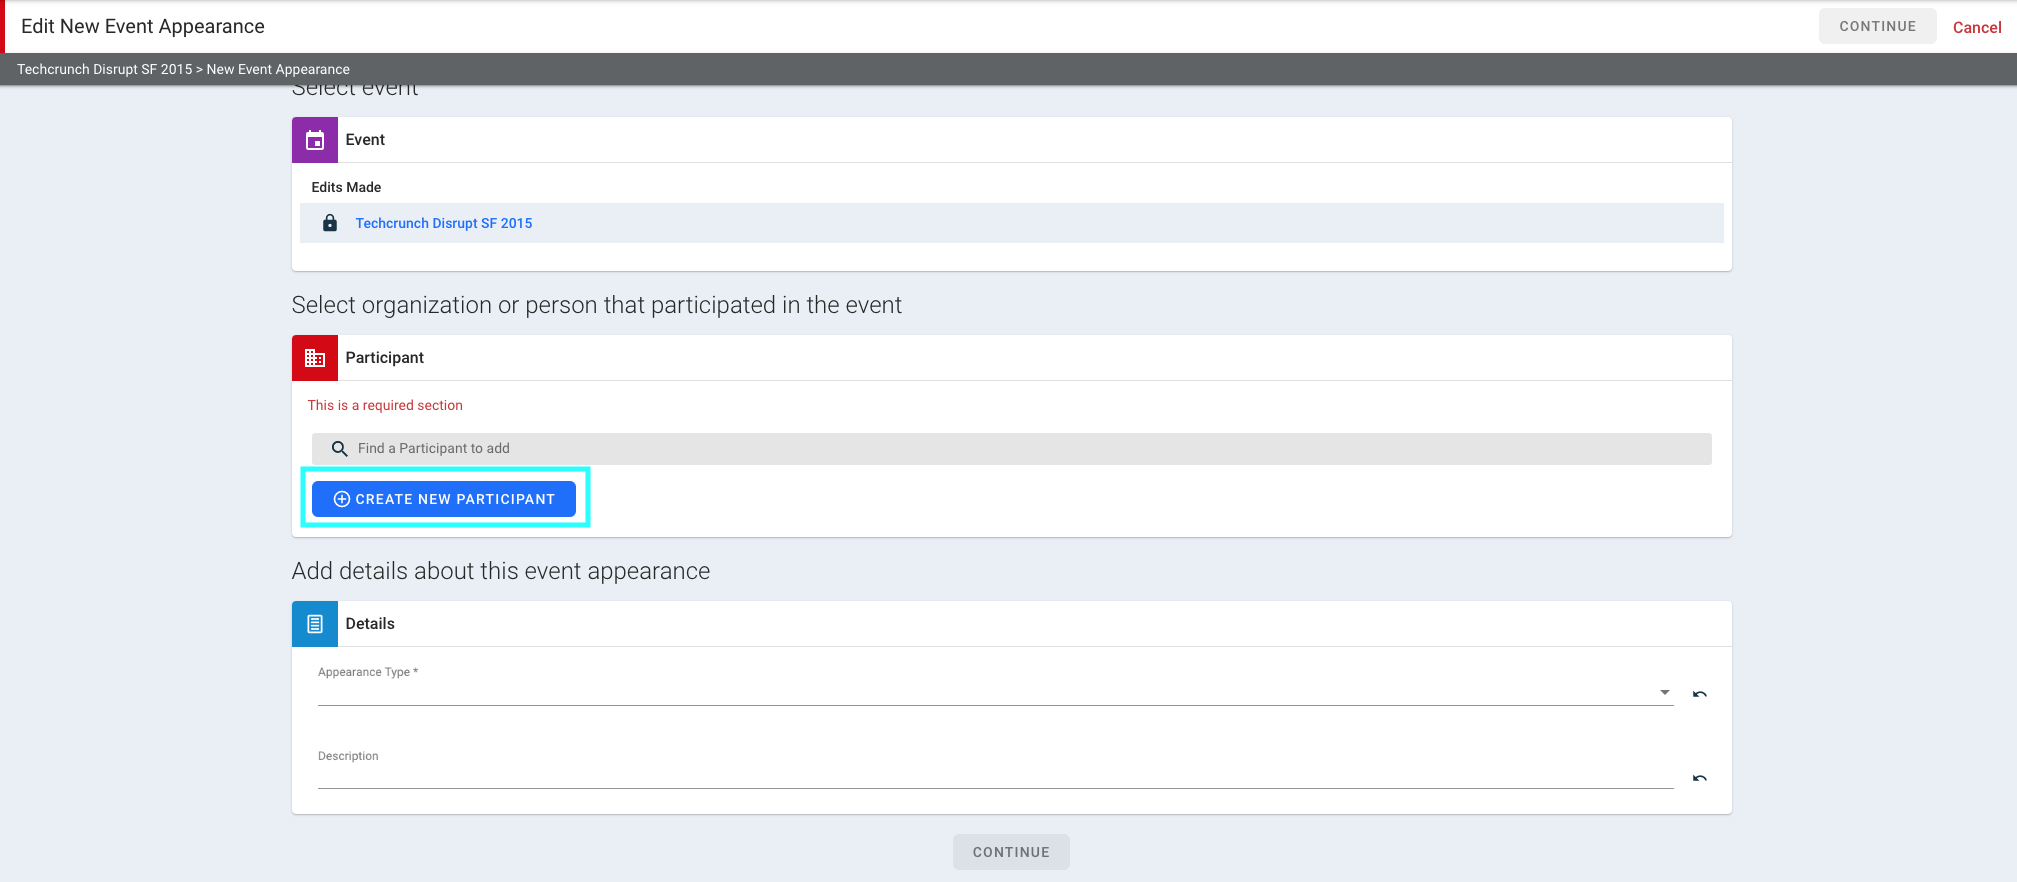
Task: Click the lock icon beside Techcrunch Disrupt
Action: click(330, 223)
